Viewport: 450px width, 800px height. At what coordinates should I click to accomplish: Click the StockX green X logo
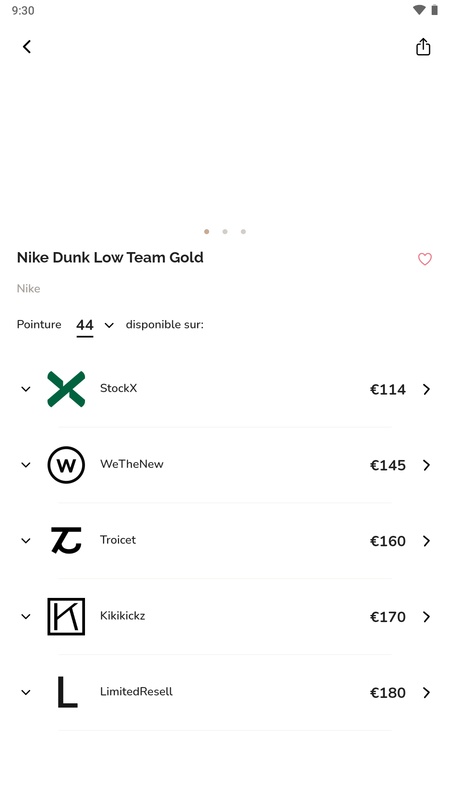coord(66,389)
